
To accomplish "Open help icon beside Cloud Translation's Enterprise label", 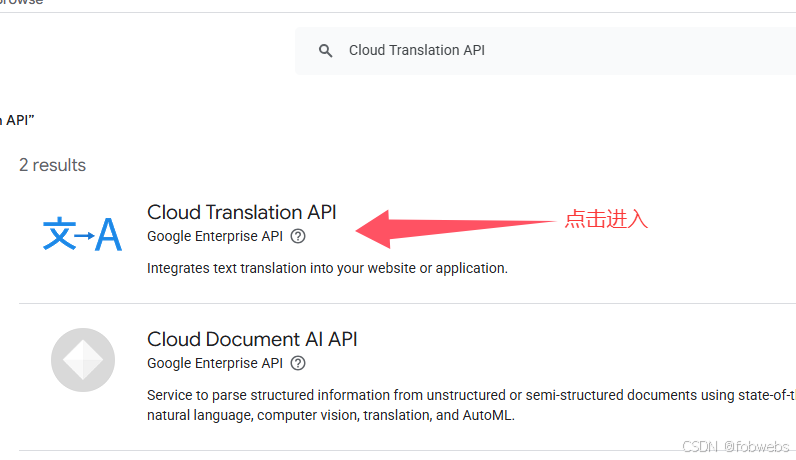I will click(x=298, y=236).
